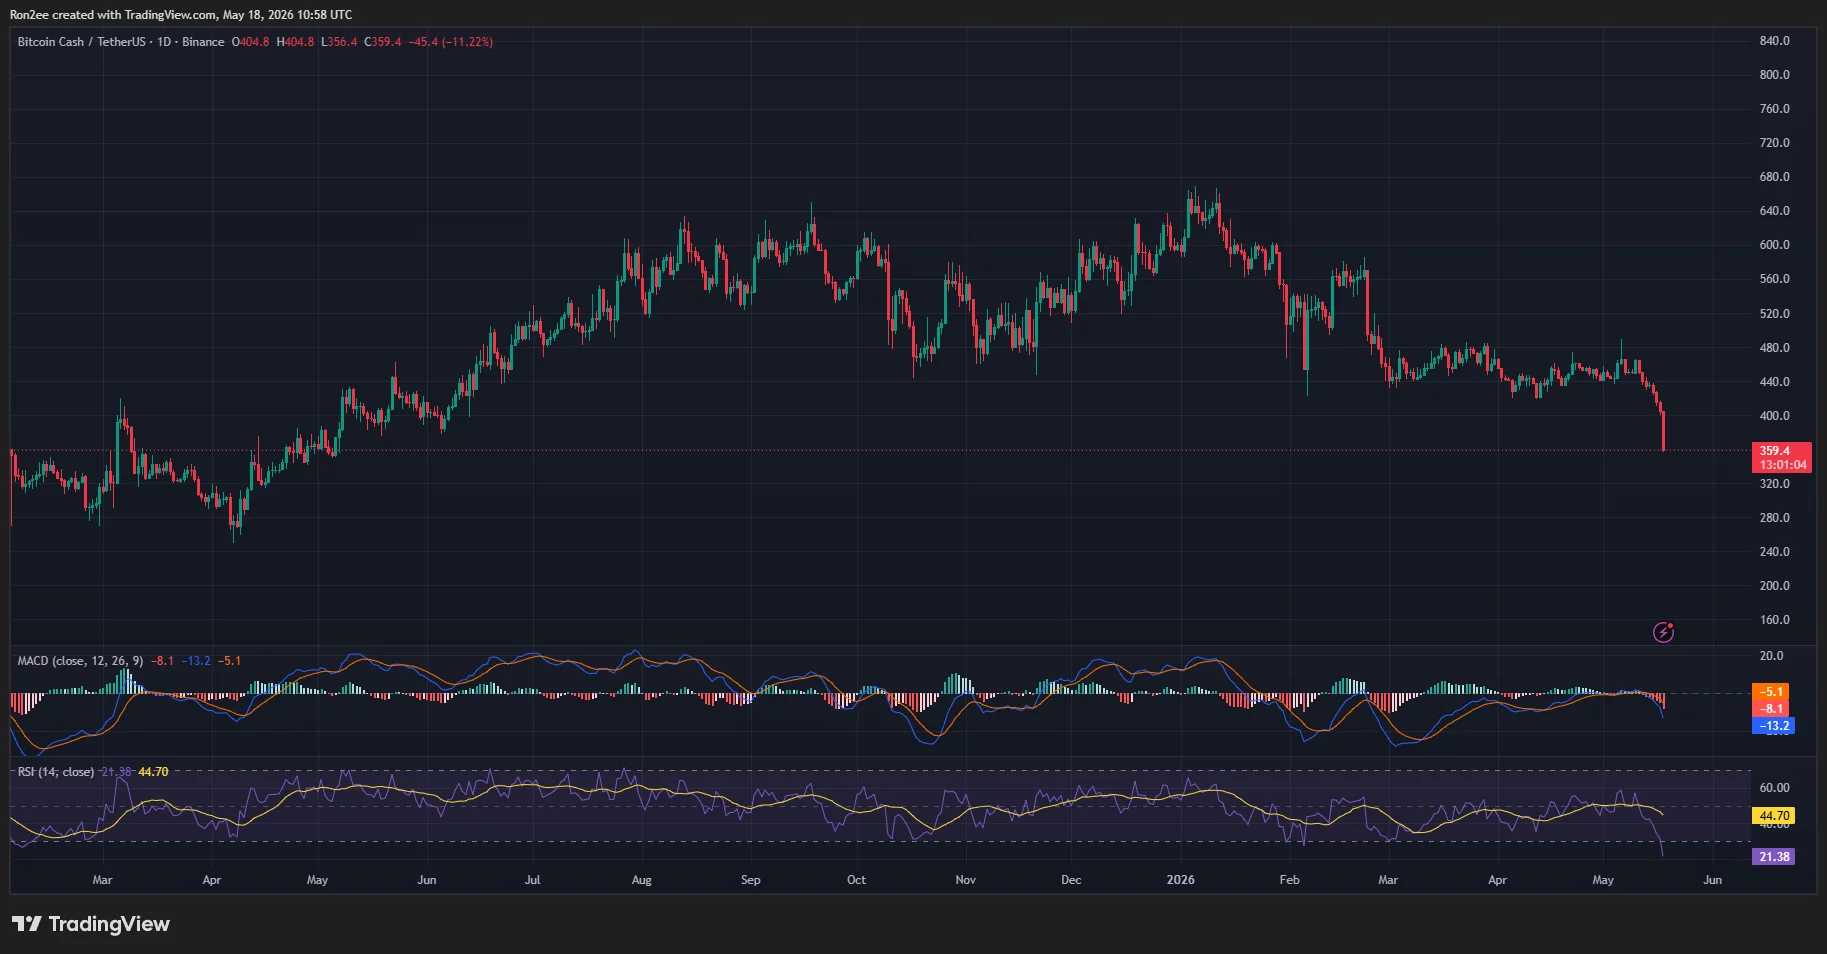Click the 1D interval in chart legend
Viewport: 1827px width, 954px height.
[164, 42]
